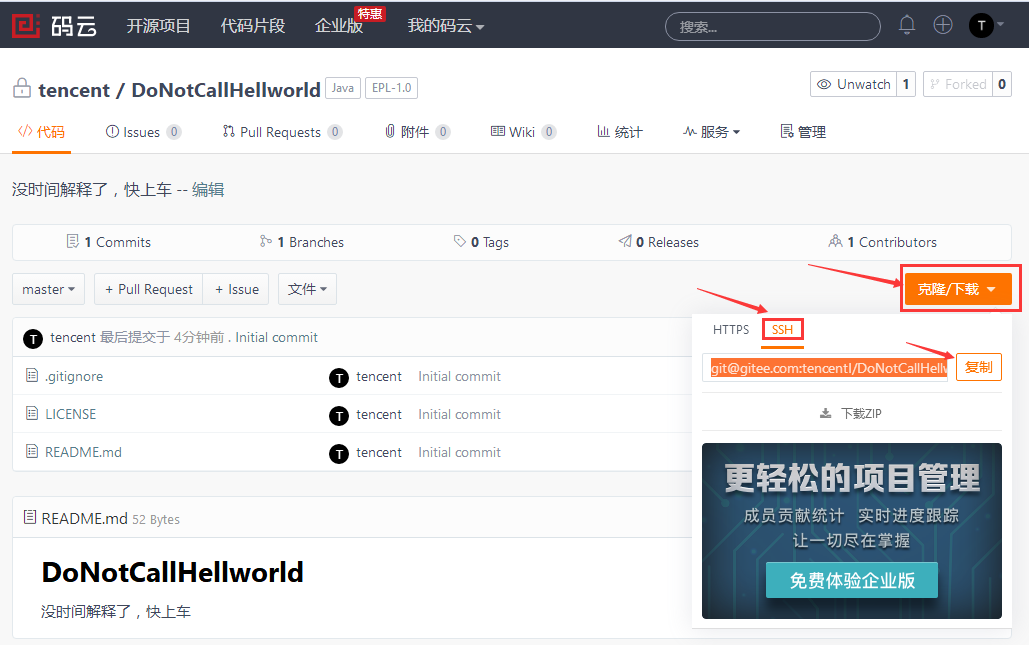Click the + Pull Request button
The width and height of the screenshot is (1029, 645).
click(149, 289)
